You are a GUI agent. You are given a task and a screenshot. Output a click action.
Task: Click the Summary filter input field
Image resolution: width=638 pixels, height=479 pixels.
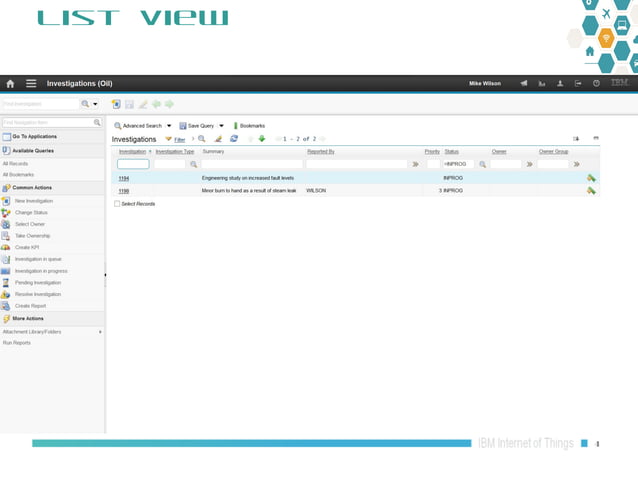click(x=252, y=164)
